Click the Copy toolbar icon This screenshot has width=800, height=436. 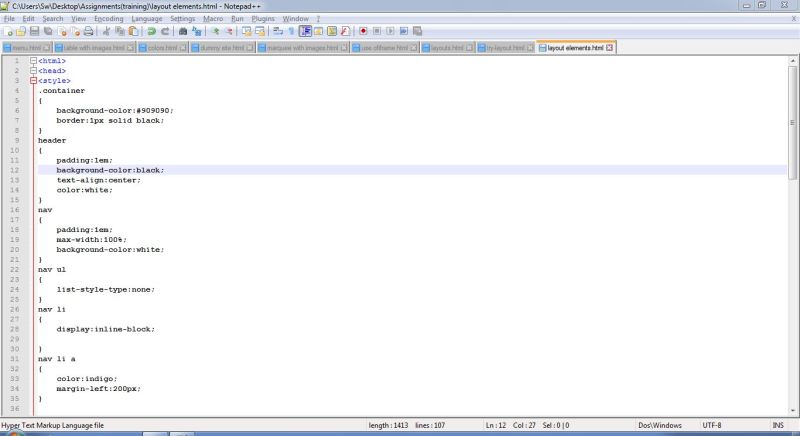click(x=120, y=31)
